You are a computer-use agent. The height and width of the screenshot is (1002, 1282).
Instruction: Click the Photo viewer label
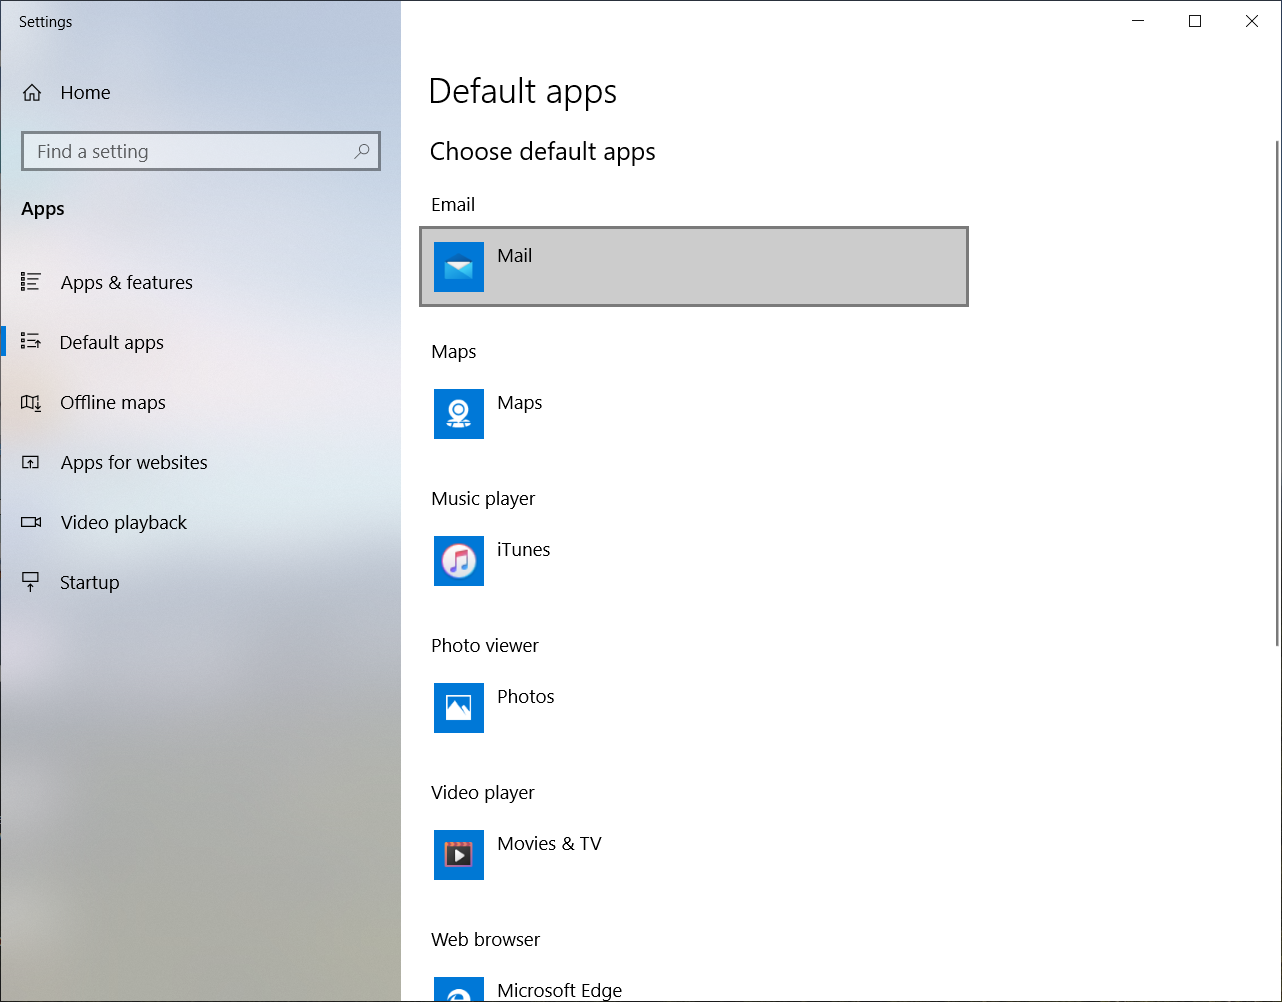click(485, 645)
